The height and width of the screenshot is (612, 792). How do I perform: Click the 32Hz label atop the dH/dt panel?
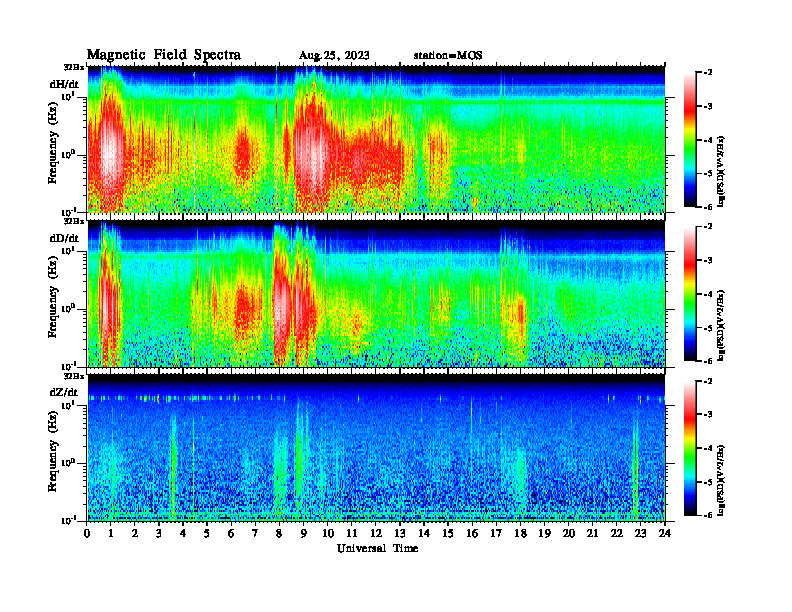pos(74,67)
